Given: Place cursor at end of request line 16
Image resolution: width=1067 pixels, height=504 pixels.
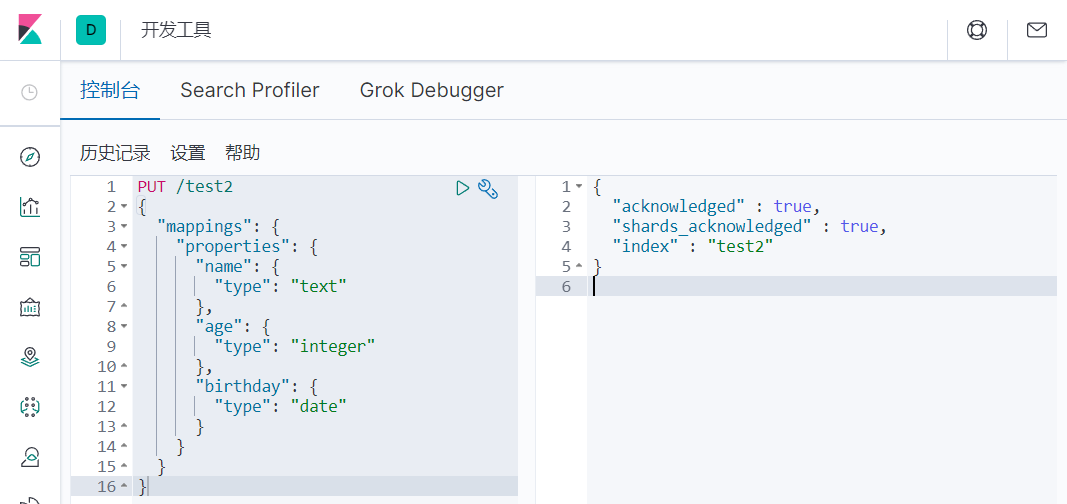Looking at the screenshot, I should tap(148, 487).
